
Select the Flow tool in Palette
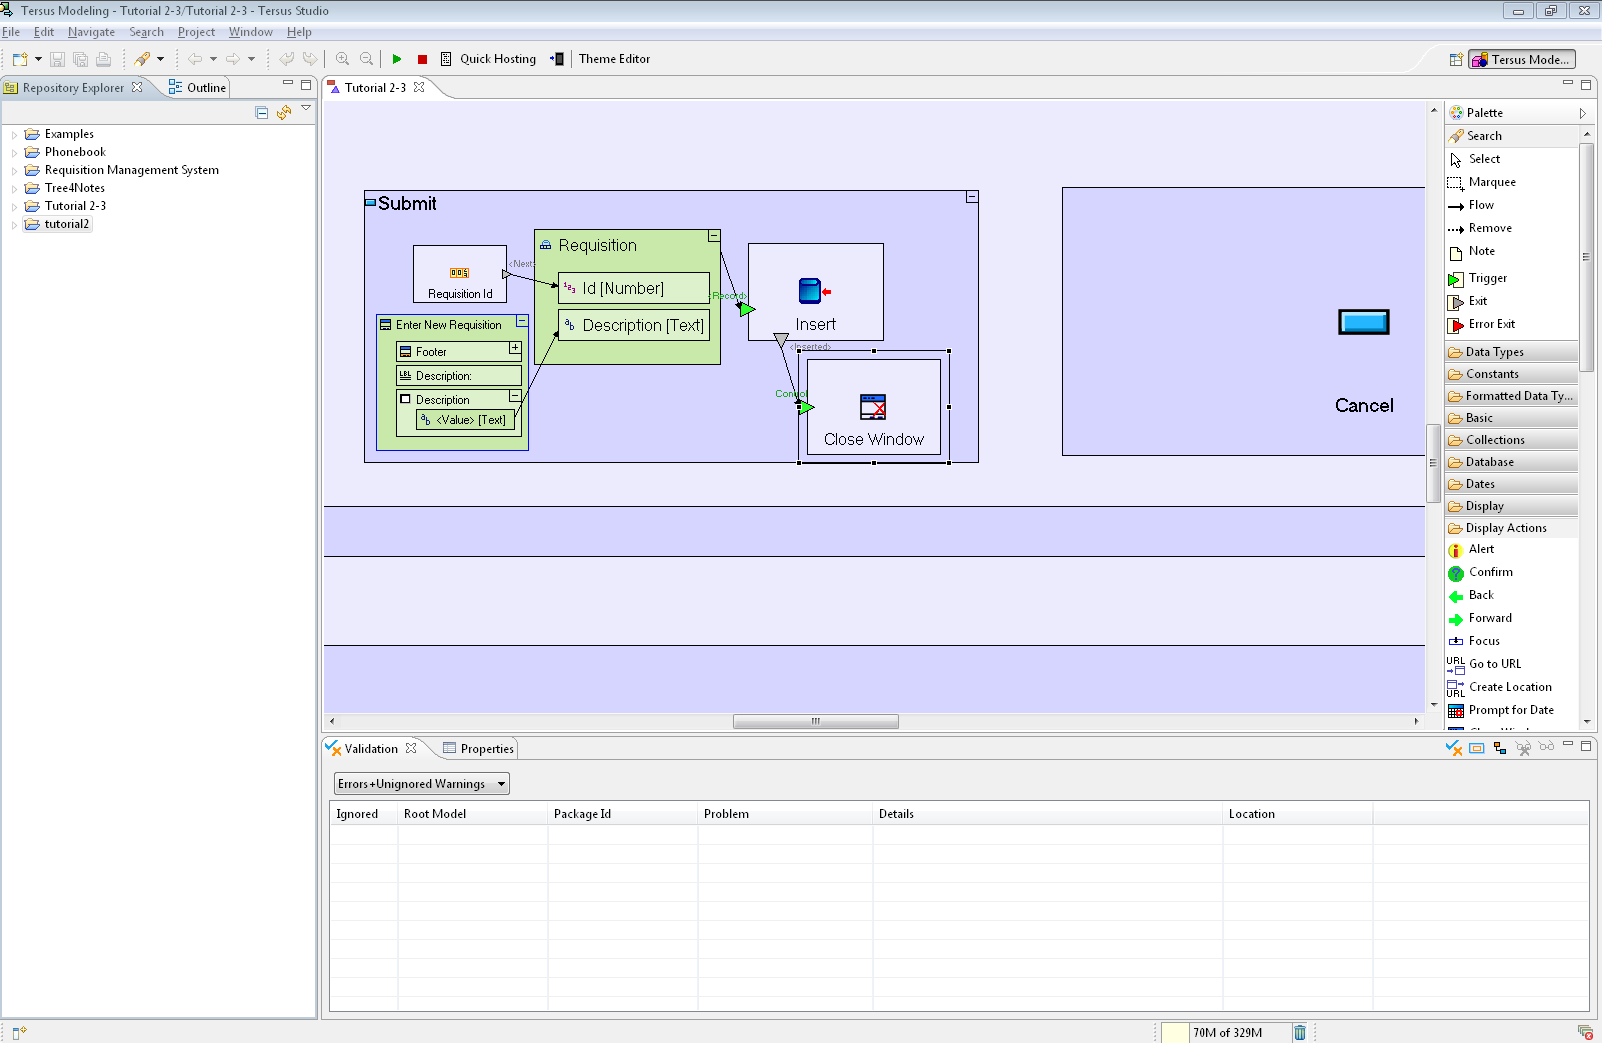(x=1480, y=205)
